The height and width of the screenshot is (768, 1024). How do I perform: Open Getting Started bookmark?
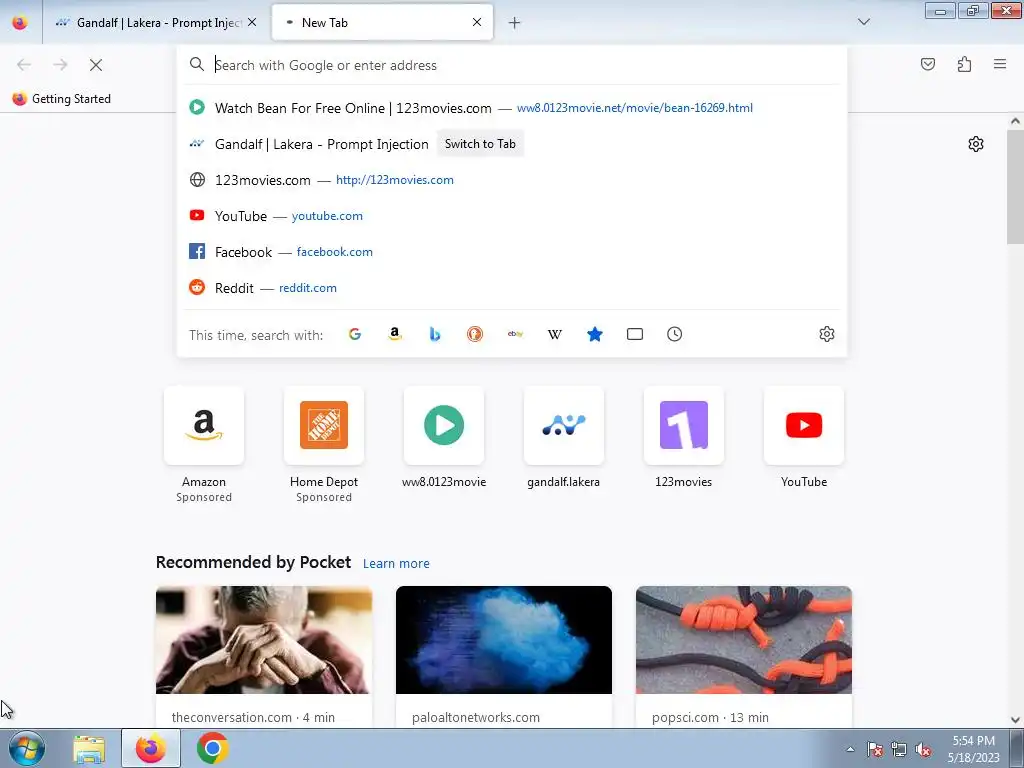coord(61,99)
